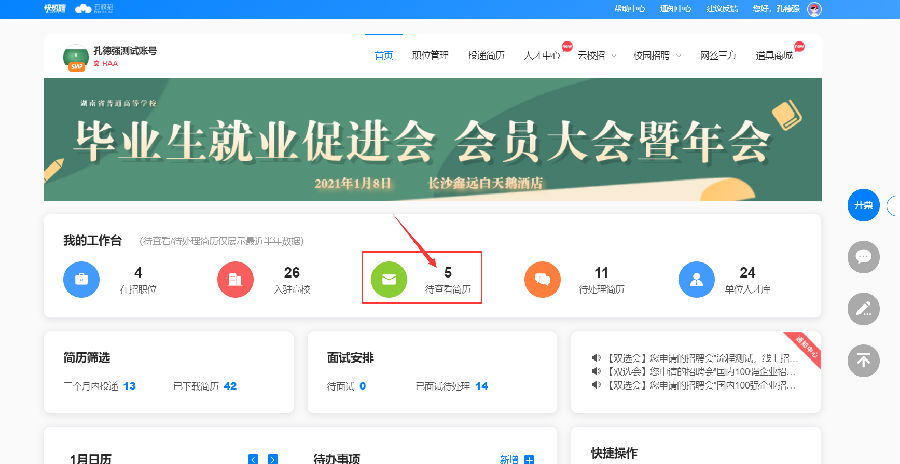This screenshot has width=900, height=464.
Task: Open the 道具商城 navigation tab
Action: [774, 56]
